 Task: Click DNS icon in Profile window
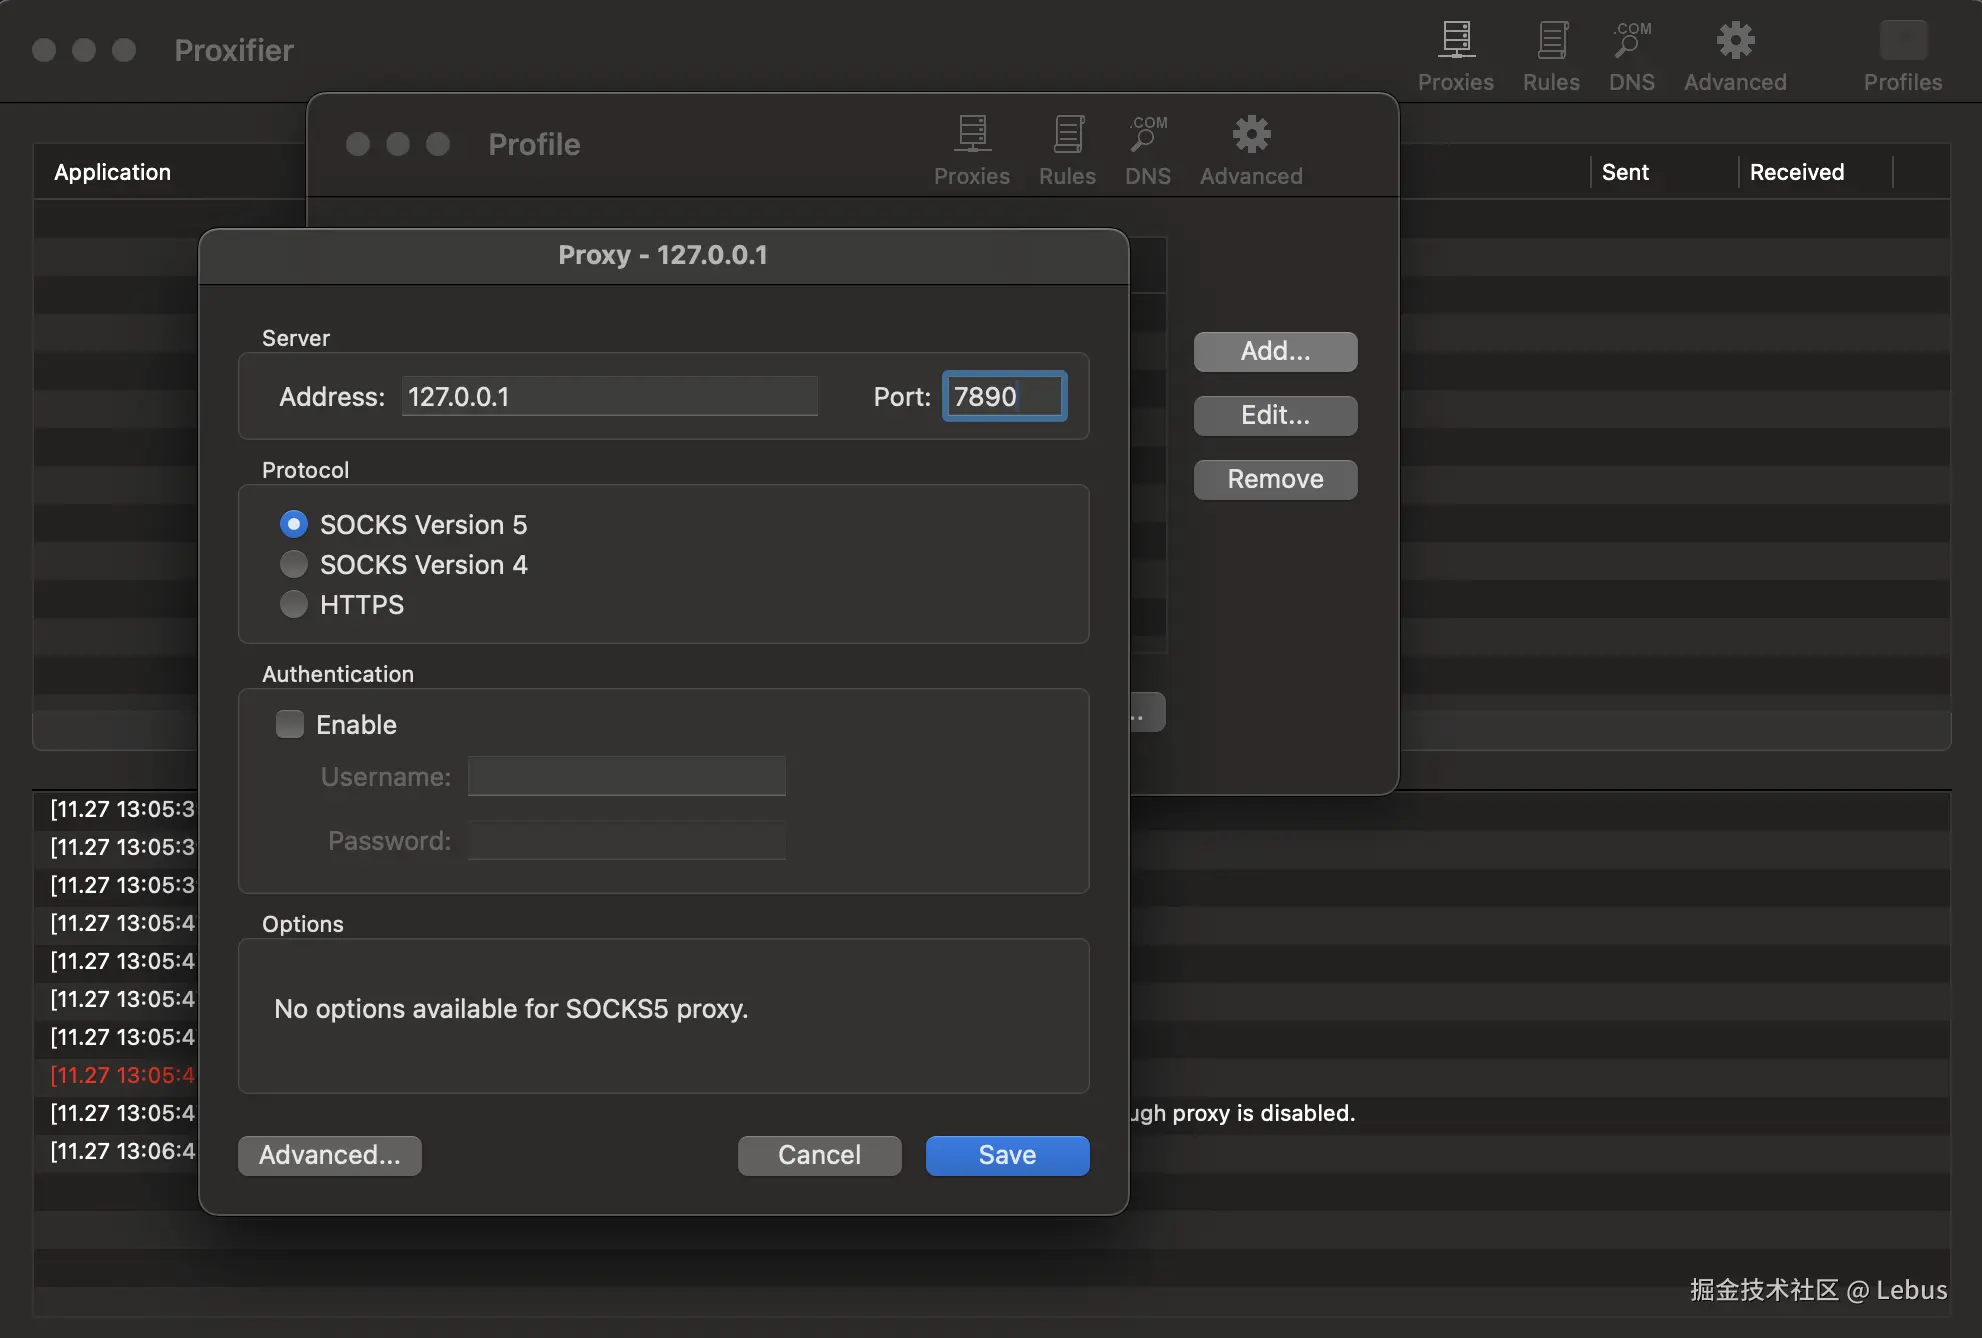point(1148,150)
